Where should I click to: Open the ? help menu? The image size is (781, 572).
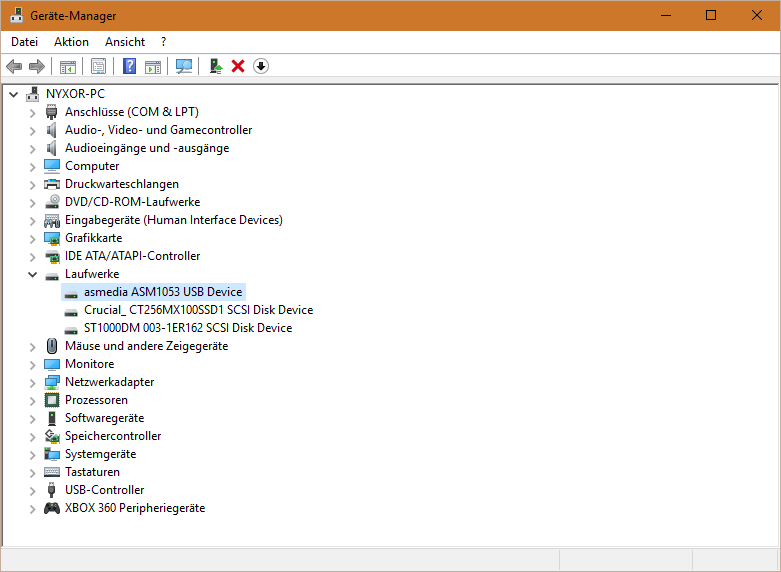coord(163,42)
